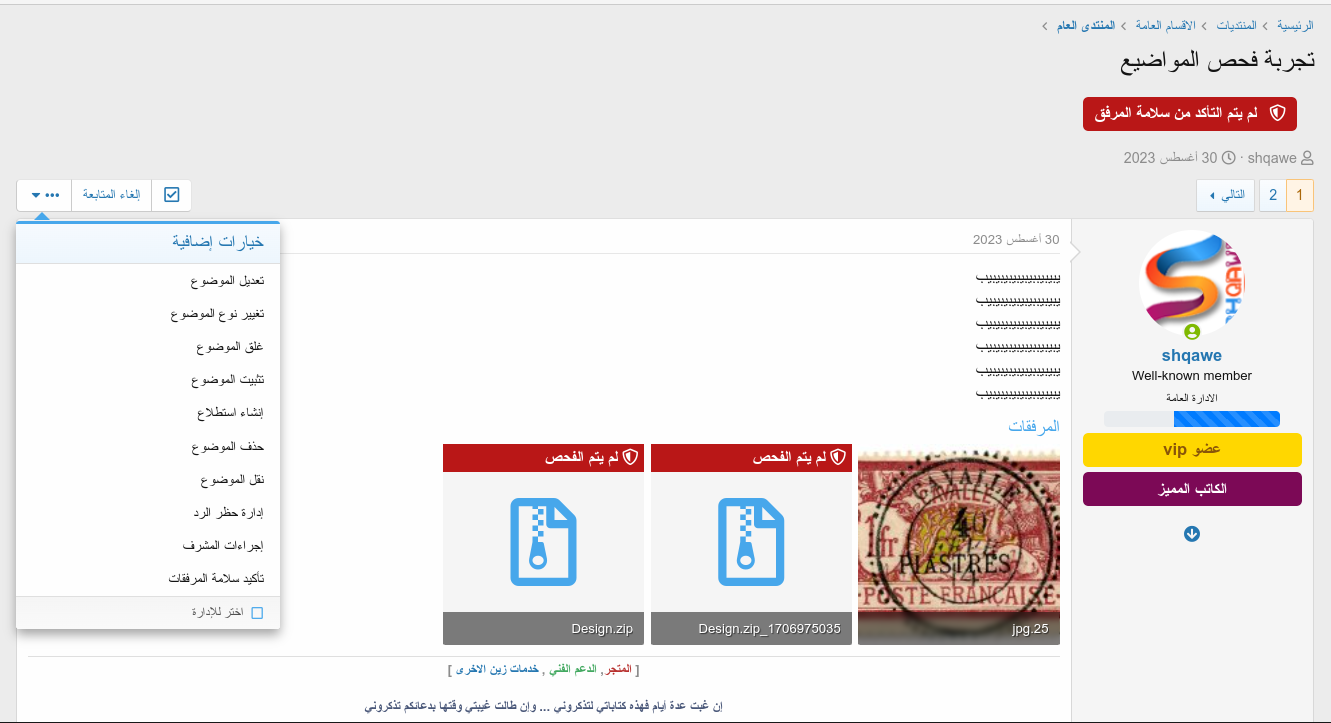Go to the next page with 'التالي'
The width and height of the screenshot is (1331, 723).
tap(1226, 195)
